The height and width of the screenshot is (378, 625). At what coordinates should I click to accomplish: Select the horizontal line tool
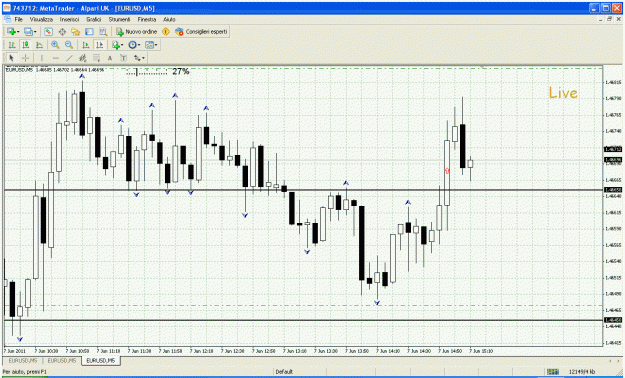(x=55, y=58)
